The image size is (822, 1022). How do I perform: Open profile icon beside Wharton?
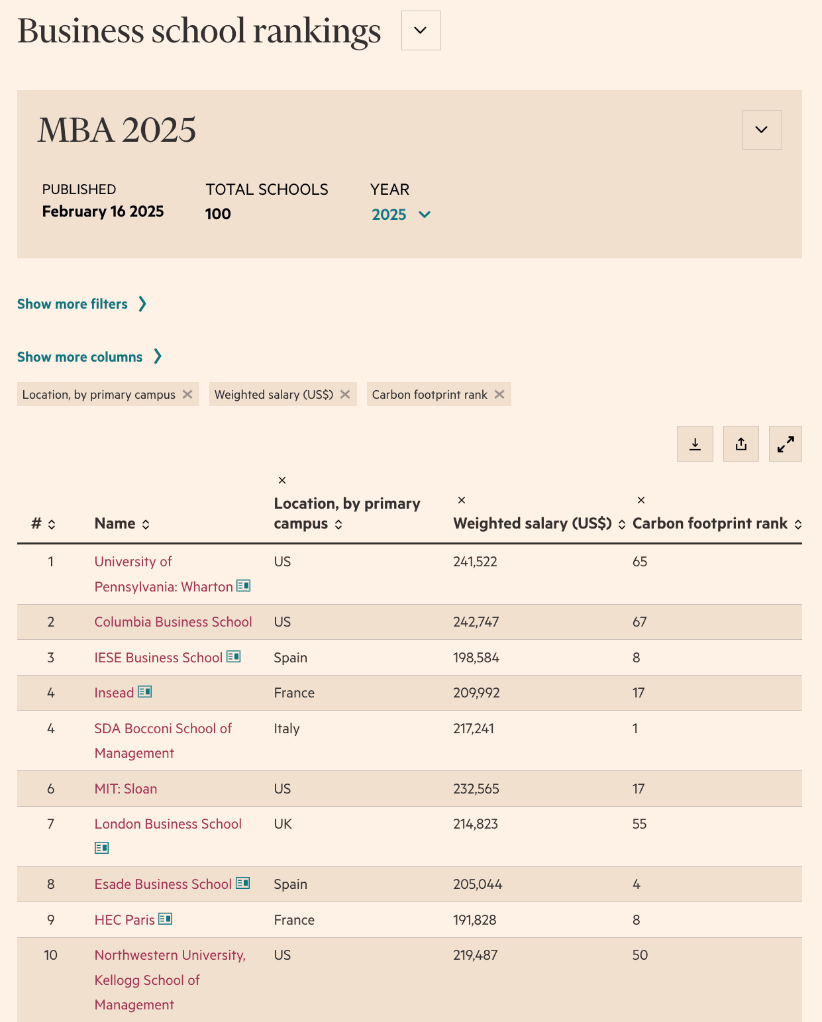[243, 586]
